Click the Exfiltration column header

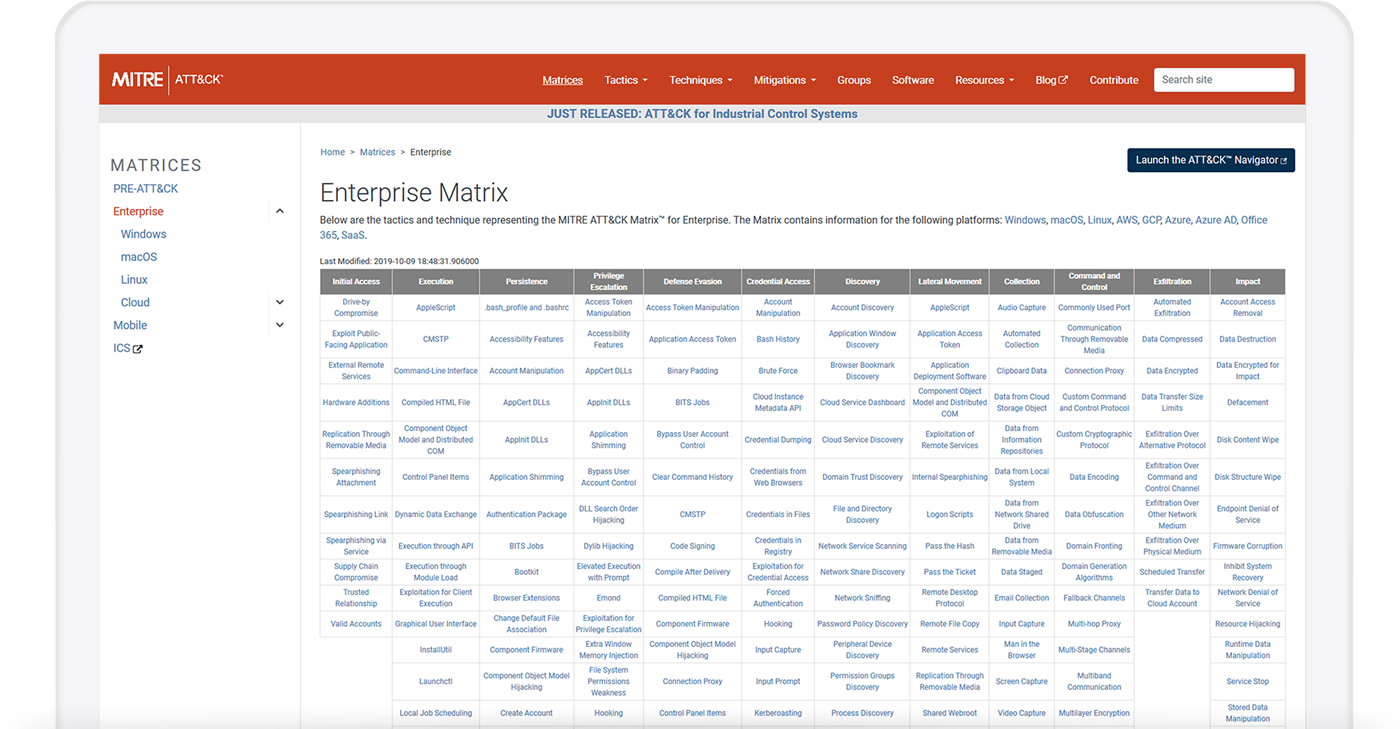coord(1172,282)
